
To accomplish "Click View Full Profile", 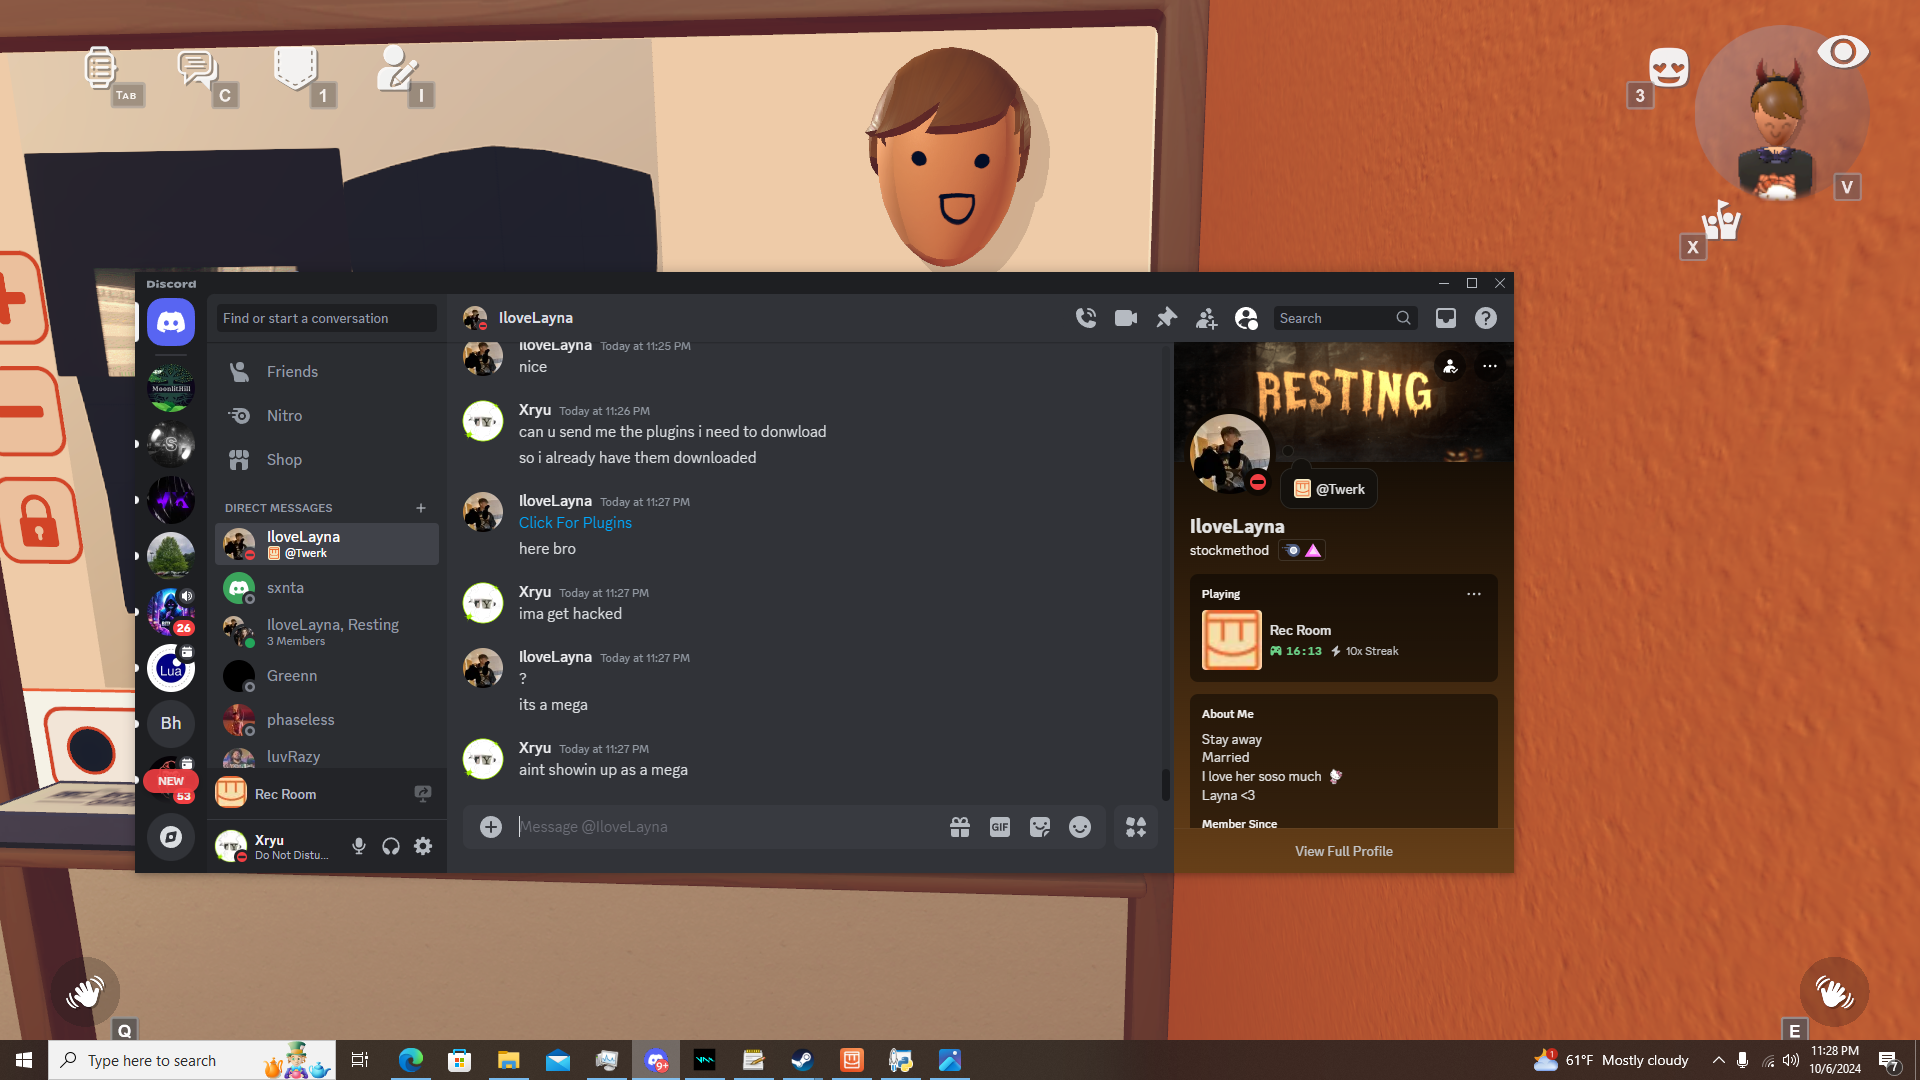I will [x=1343, y=851].
